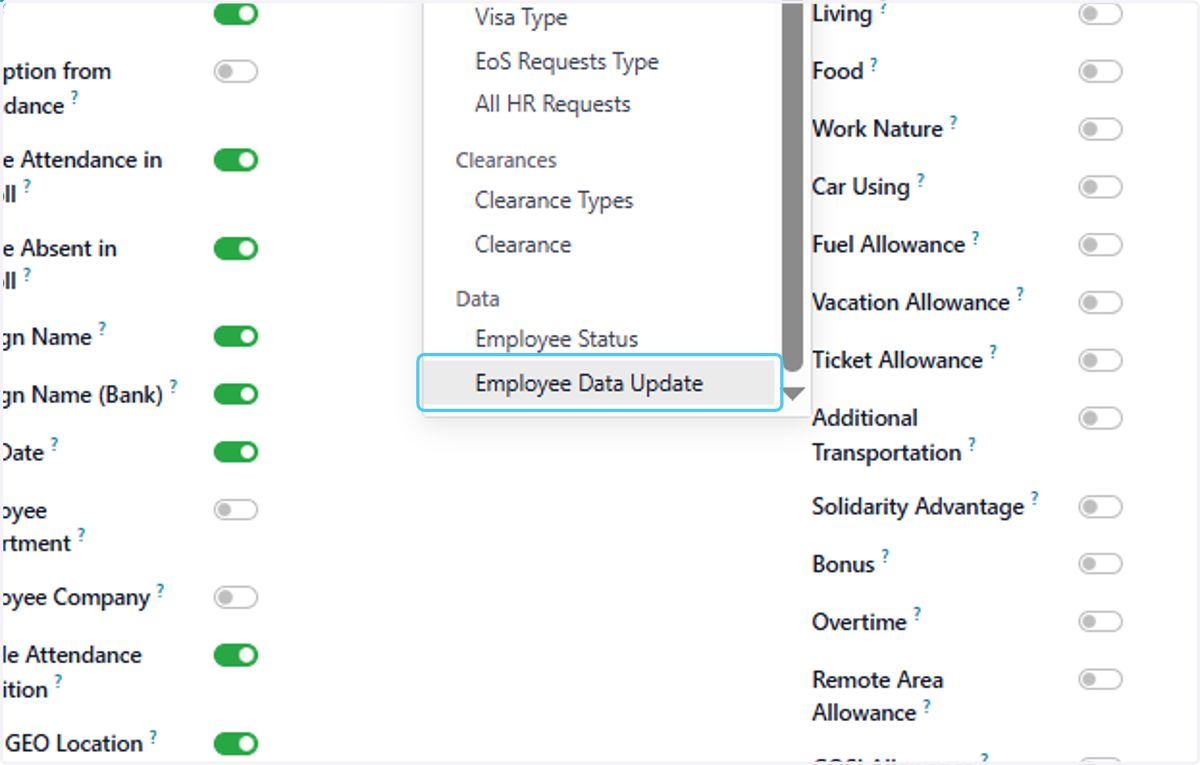Open Employee Status menu entry
This screenshot has width=1200, height=765.
coord(556,339)
